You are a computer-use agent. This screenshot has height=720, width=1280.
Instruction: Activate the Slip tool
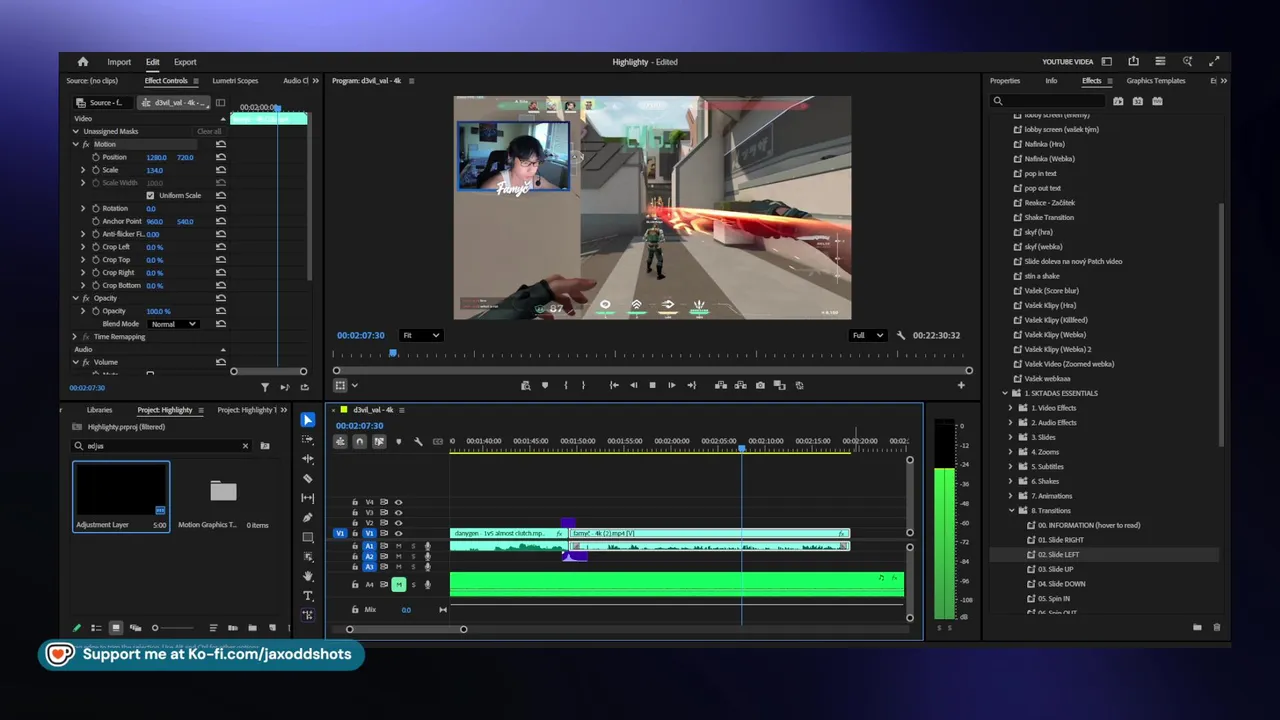308,498
